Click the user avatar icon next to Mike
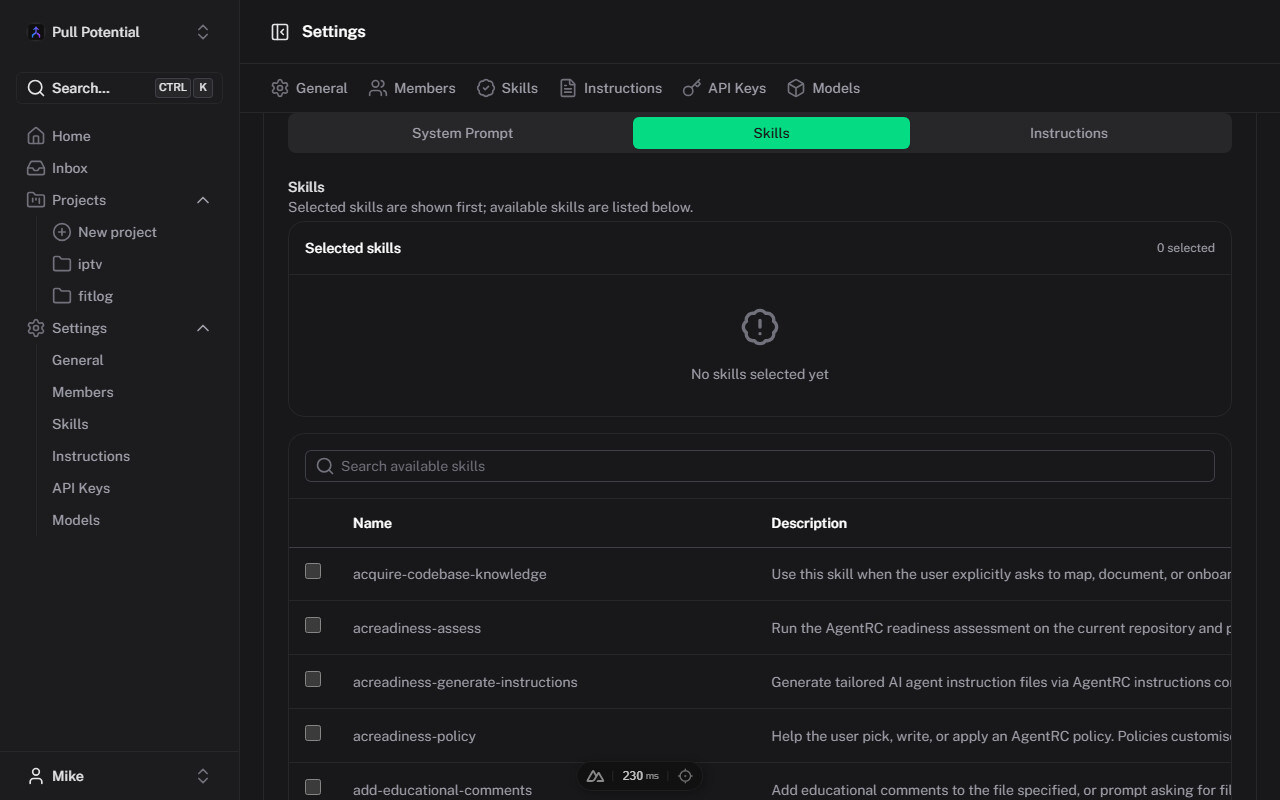The image size is (1280, 800). click(36, 776)
